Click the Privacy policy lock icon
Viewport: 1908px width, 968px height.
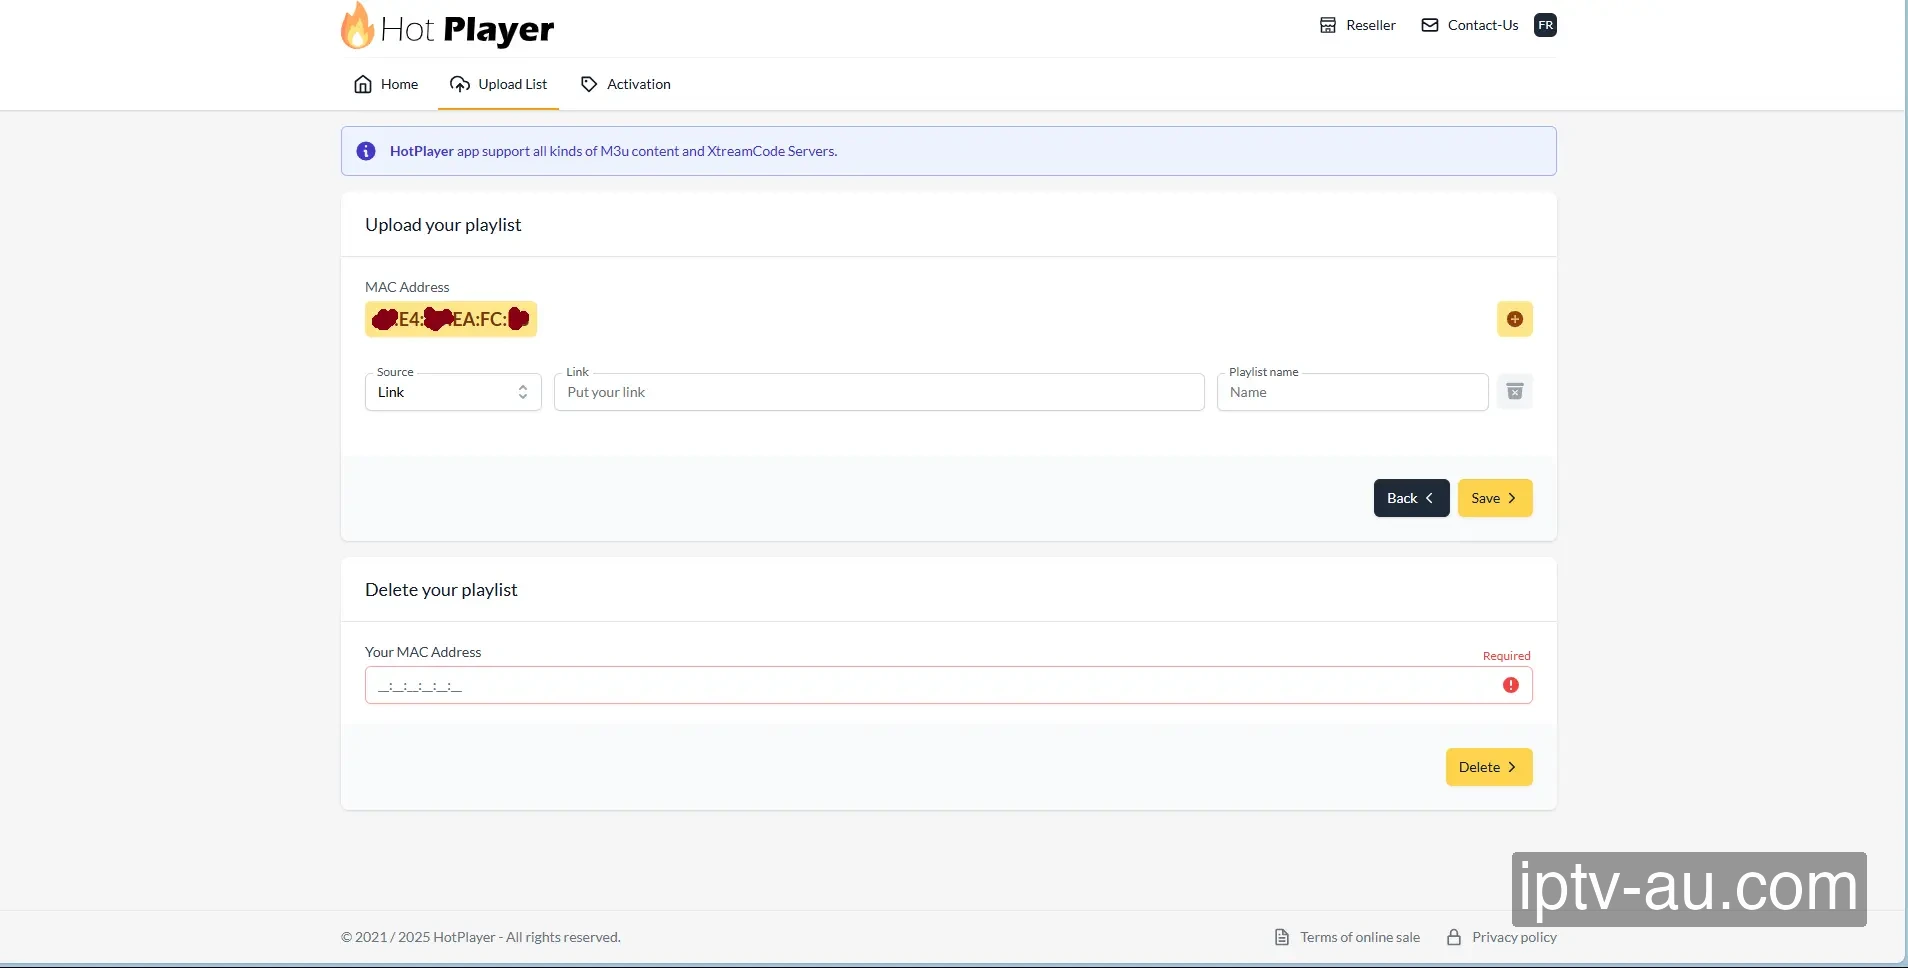(x=1454, y=937)
